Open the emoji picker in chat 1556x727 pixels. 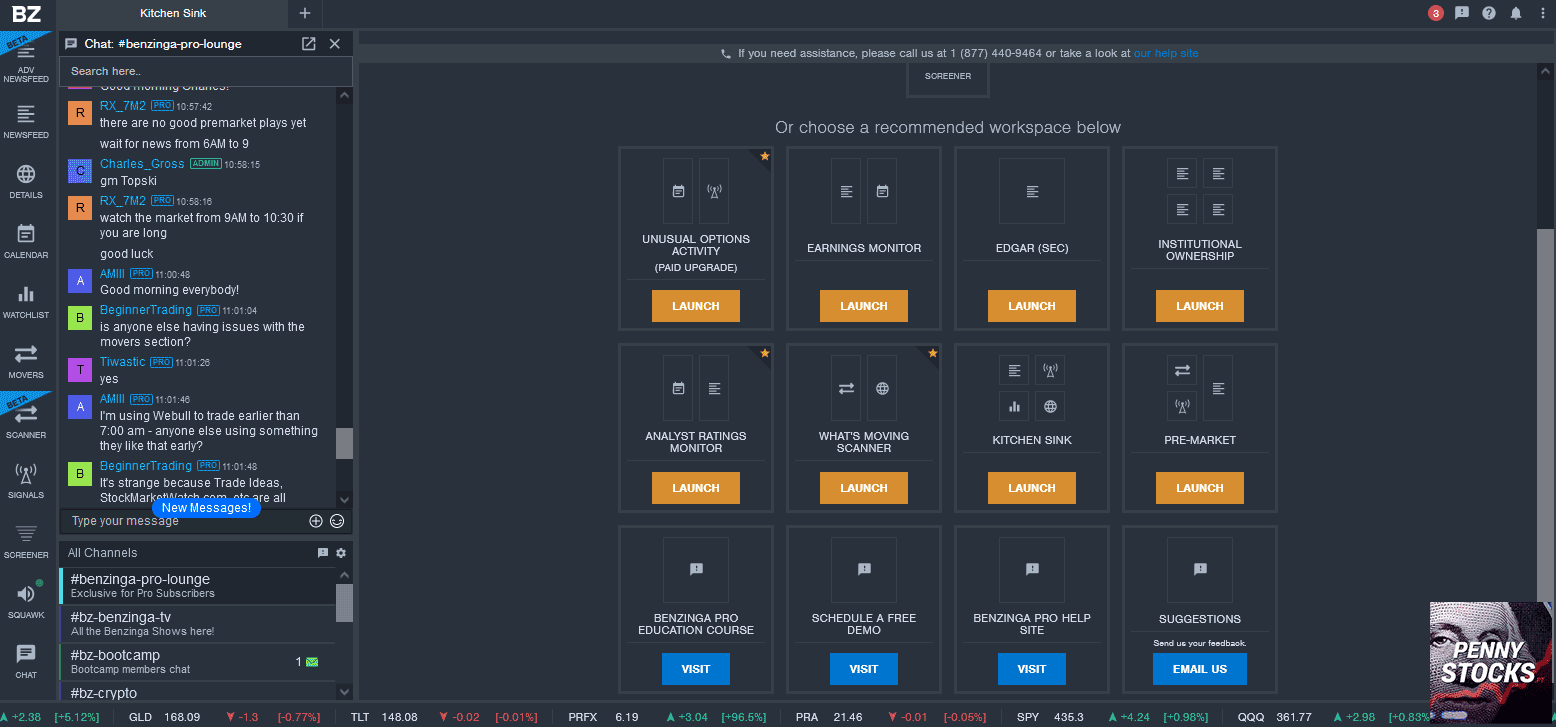pyautogui.click(x=337, y=521)
